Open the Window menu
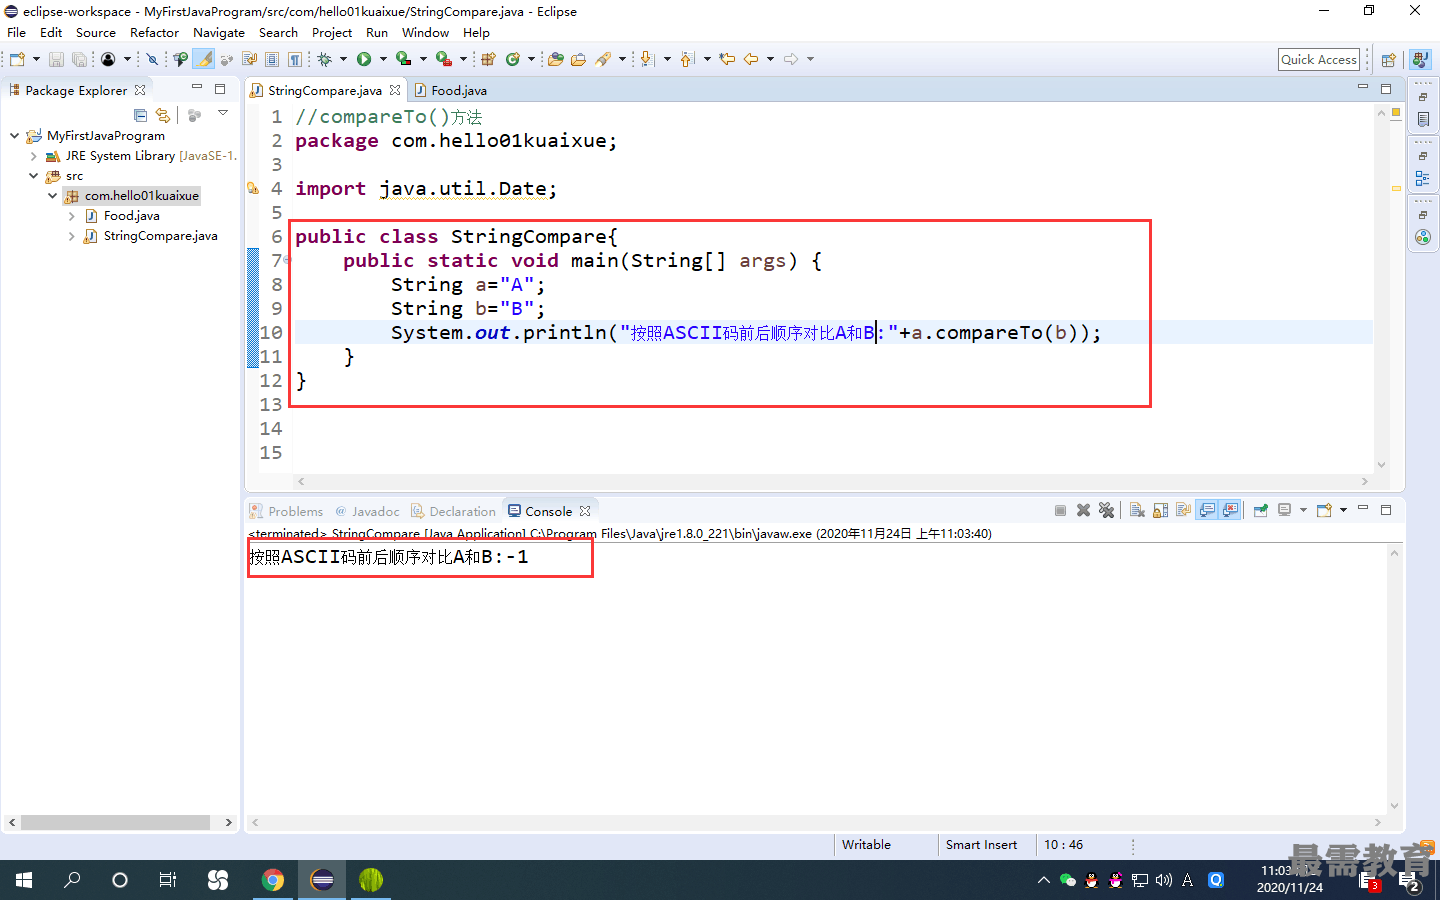 pyautogui.click(x=425, y=33)
